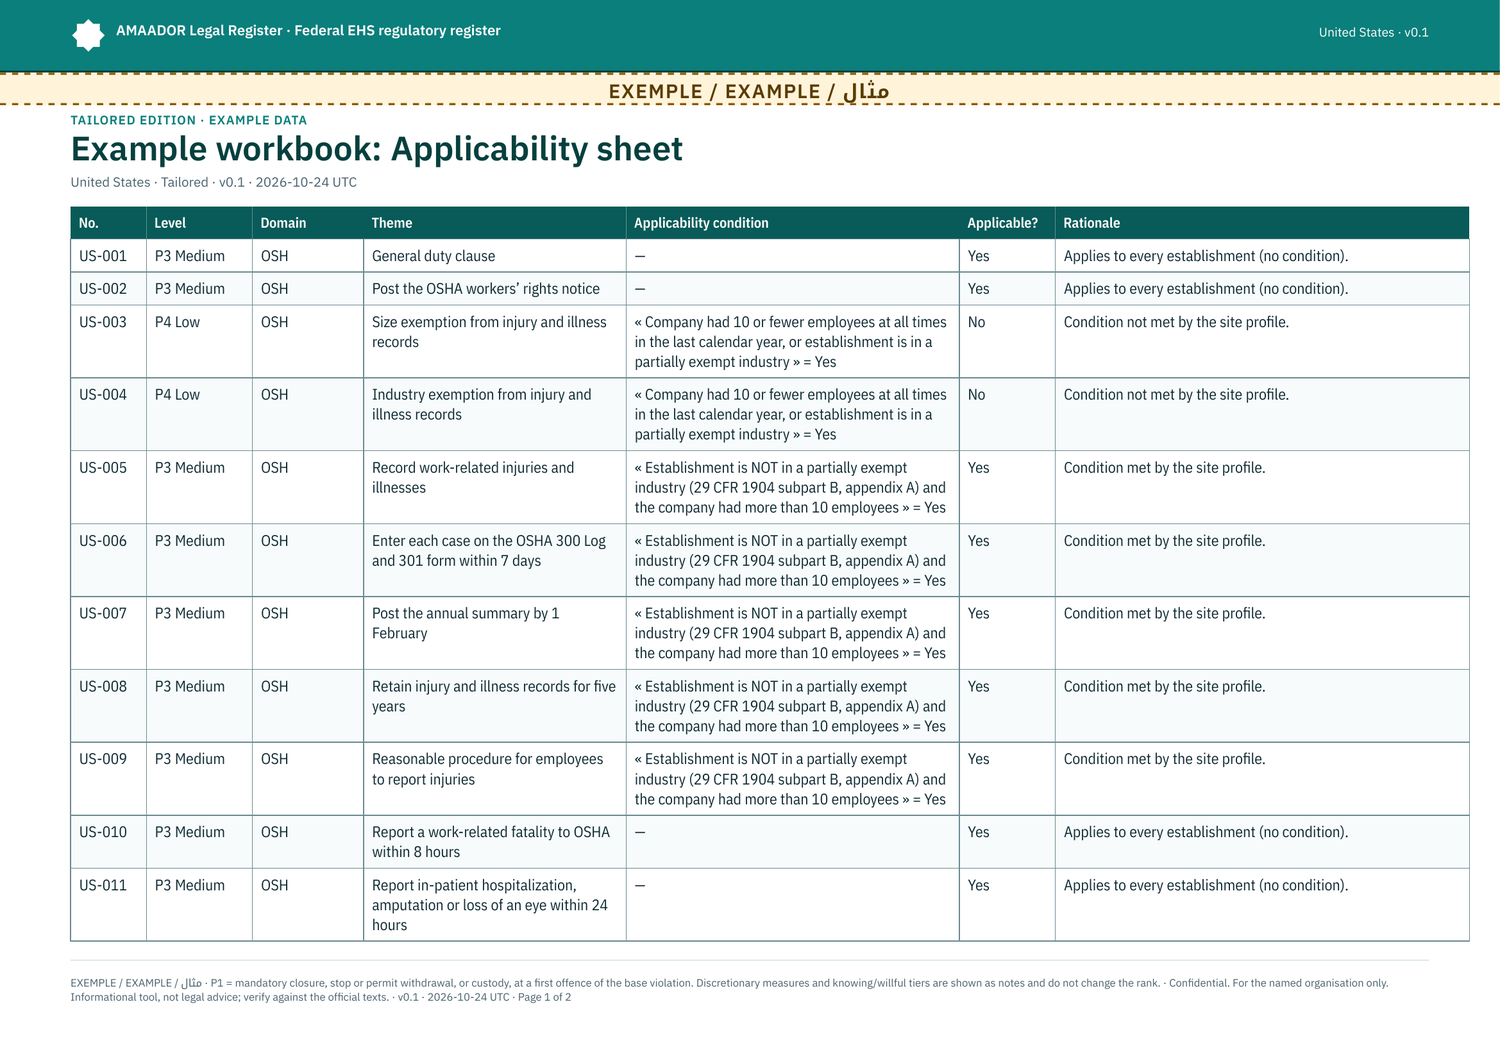
Task: Click 'Size exemption from injury and illness records'
Action: pos(489,332)
